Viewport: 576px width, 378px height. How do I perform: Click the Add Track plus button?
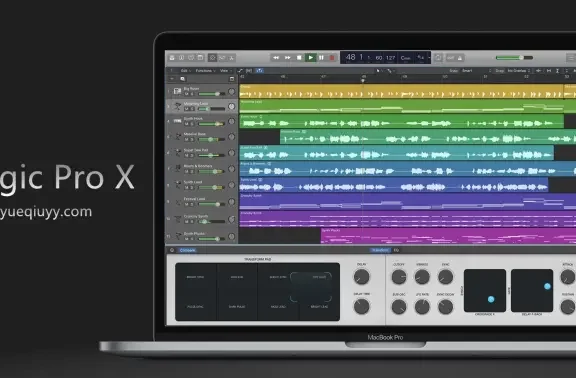point(172,79)
